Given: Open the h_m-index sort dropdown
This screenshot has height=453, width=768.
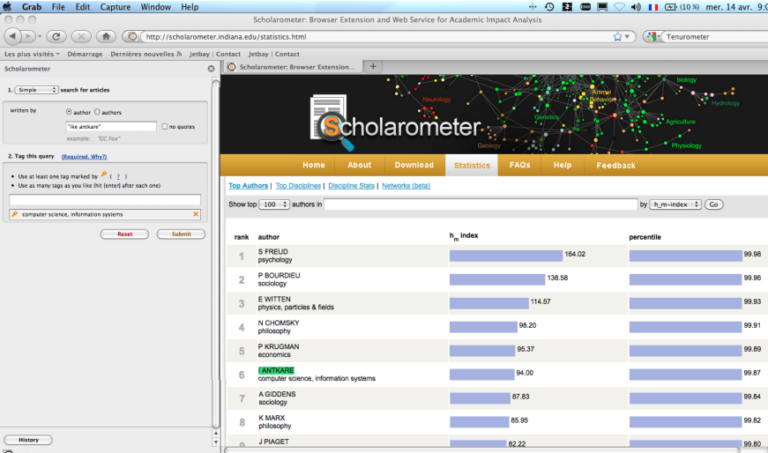Looking at the screenshot, I should [x=675, y=205].
